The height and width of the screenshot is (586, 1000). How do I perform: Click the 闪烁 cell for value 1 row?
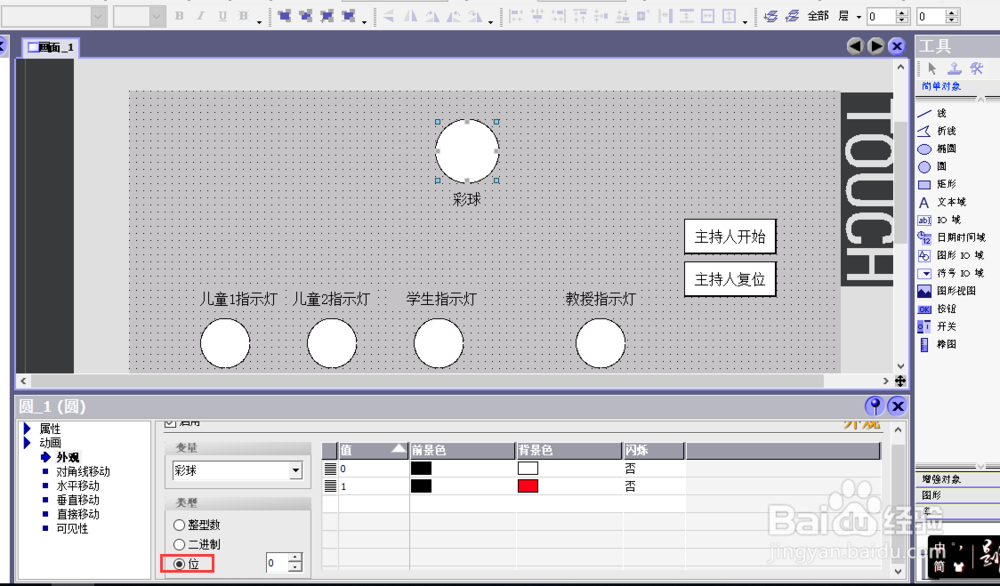click(x=653, y=487)
